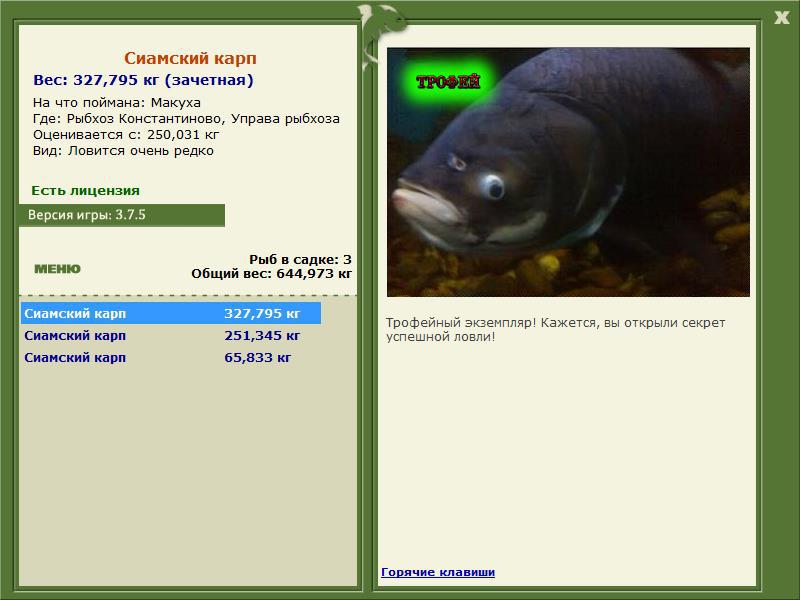Click the Вес: 327,795 кг (зачетная) line

click(x=143, y=80)
